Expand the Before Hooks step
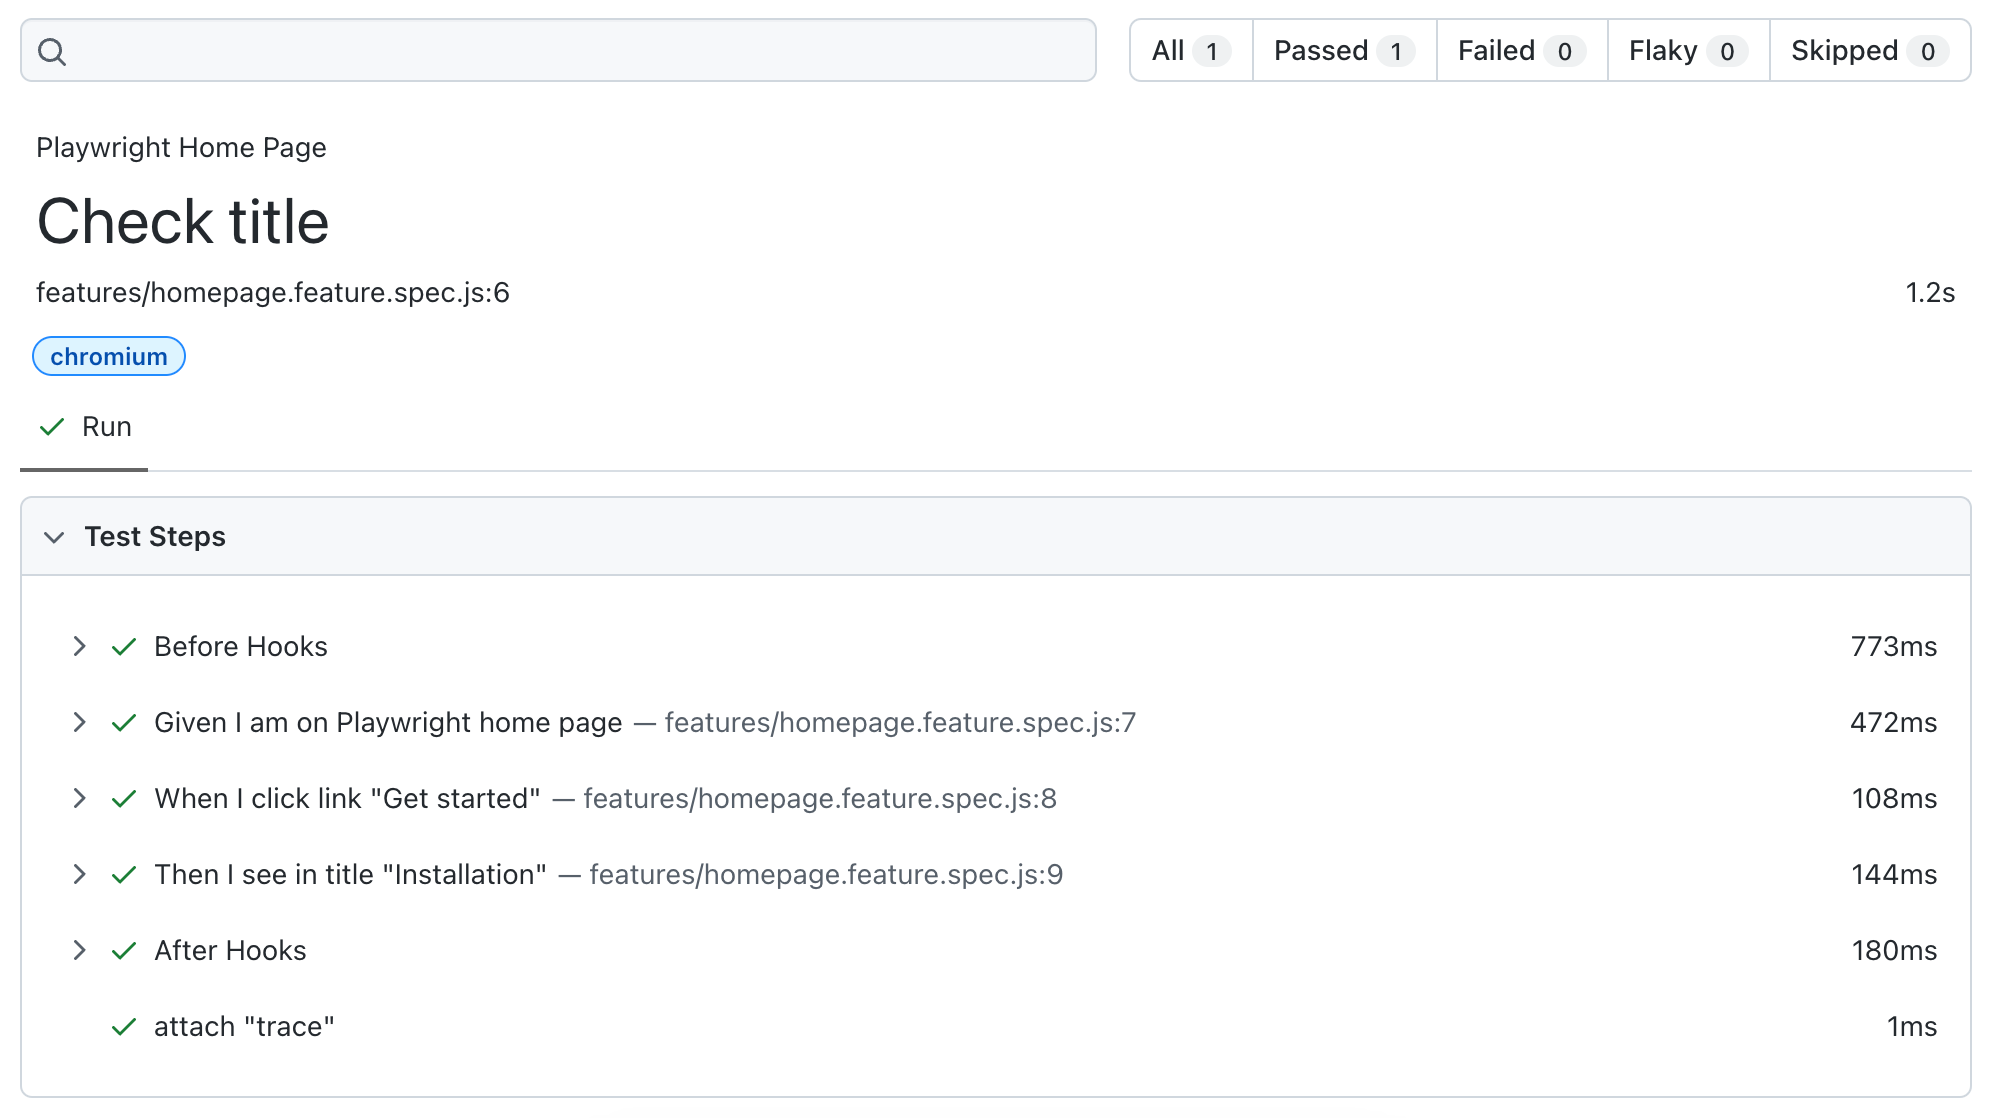 tap(80, 647)
